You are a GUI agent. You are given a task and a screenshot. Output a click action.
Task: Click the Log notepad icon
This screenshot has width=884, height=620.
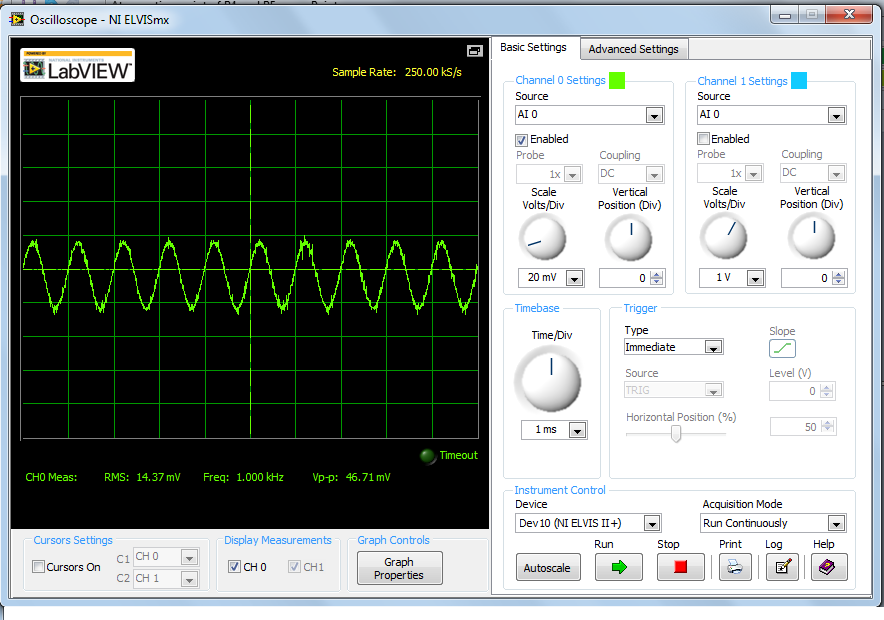click(x=783, y=567)
